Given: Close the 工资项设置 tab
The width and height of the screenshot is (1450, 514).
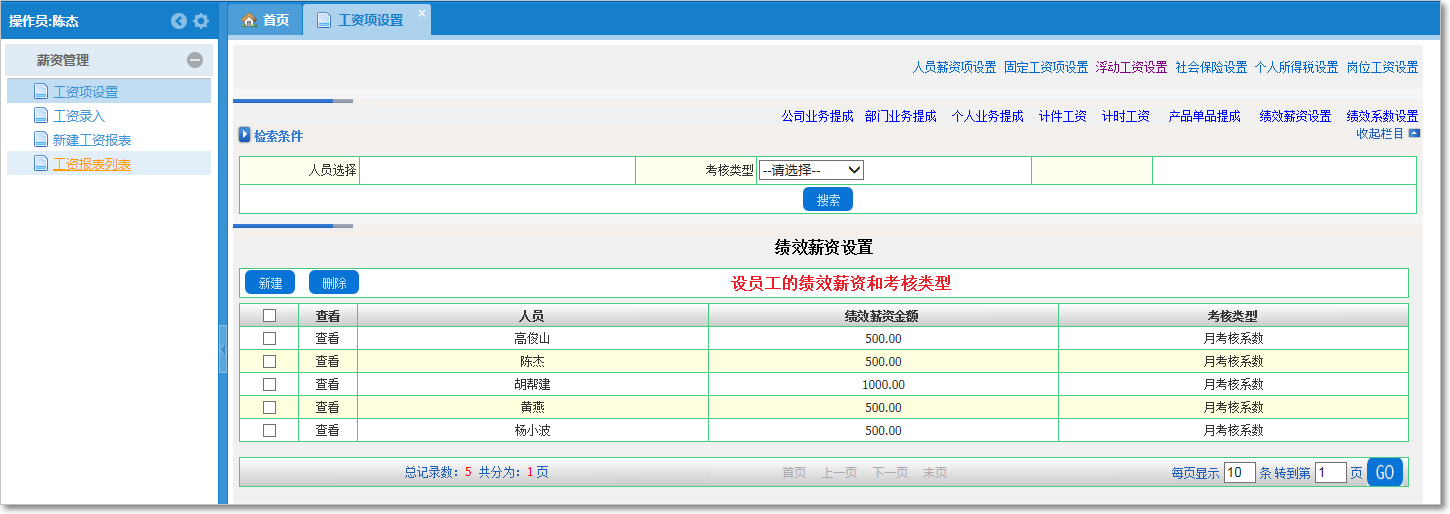Looking at the screenshot, I should 422,13.
